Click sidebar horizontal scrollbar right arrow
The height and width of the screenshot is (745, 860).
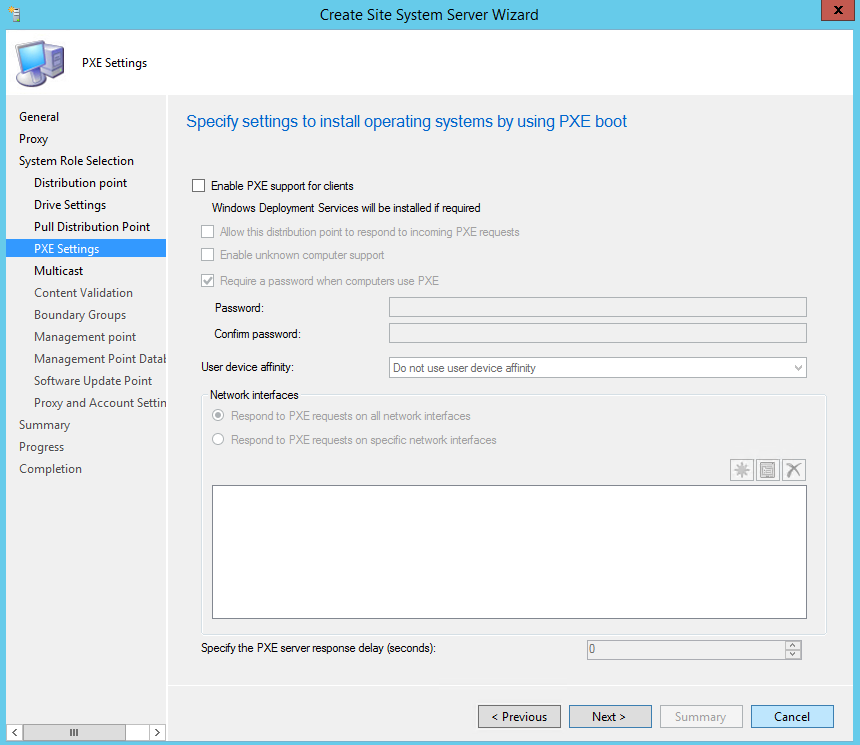157,732
